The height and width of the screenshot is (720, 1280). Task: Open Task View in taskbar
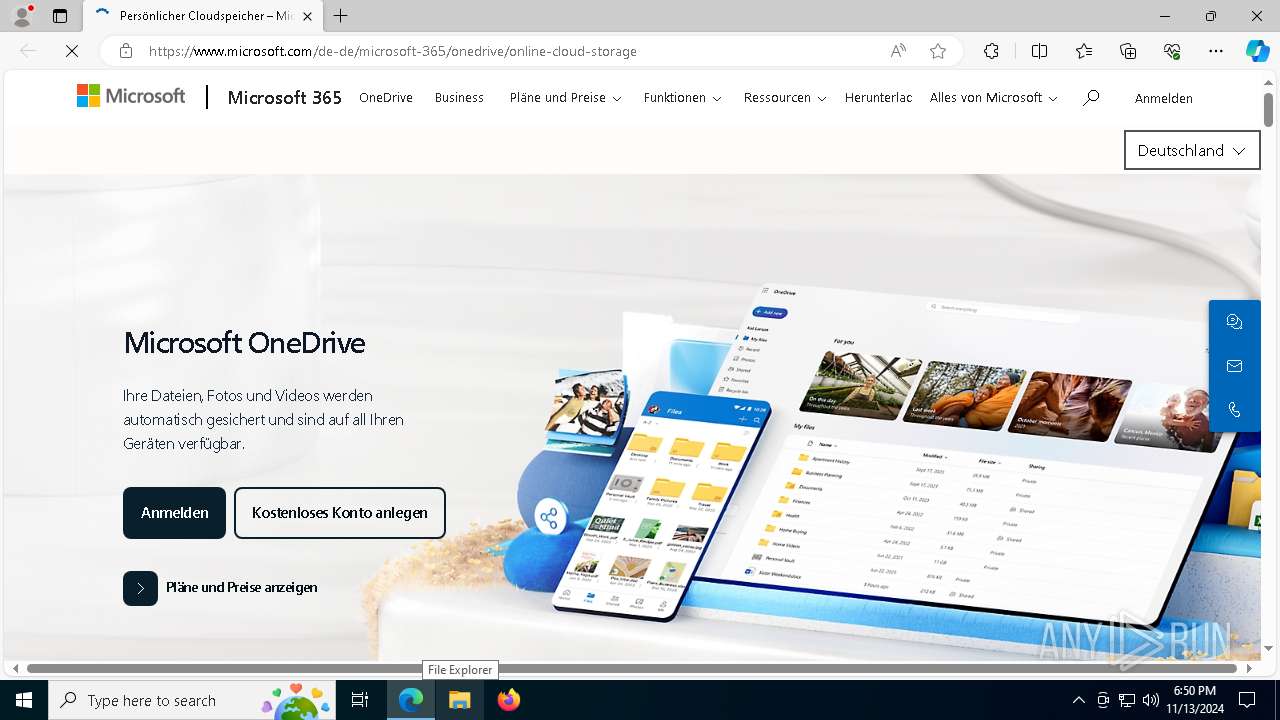pyautogui.click(x=361, y=700)
